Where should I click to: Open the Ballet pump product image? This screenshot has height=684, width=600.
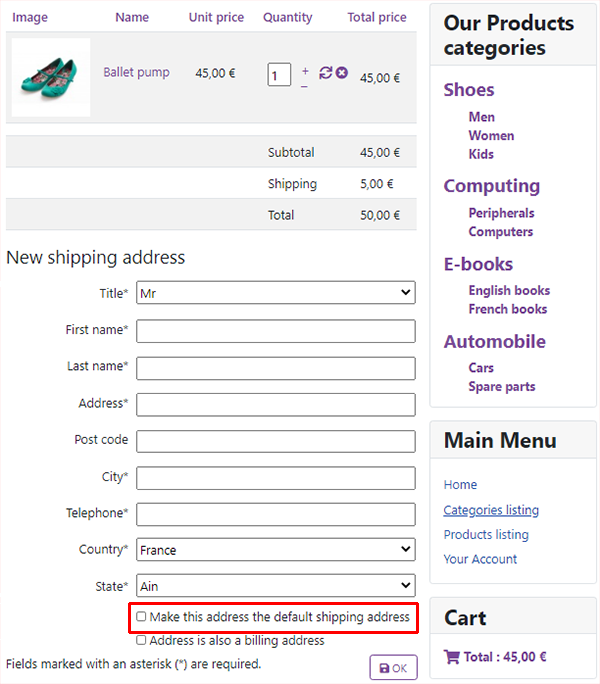click(x=51, y=77)
